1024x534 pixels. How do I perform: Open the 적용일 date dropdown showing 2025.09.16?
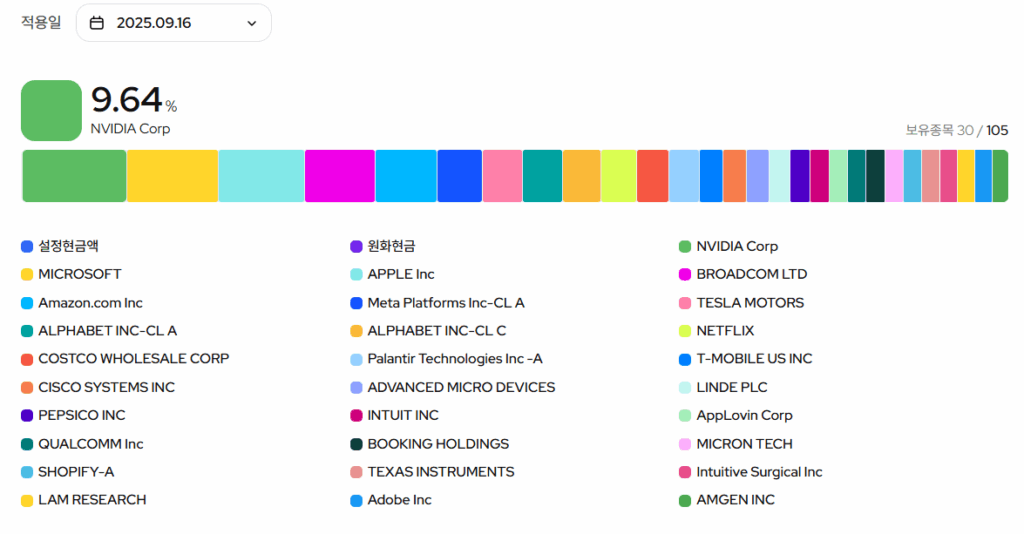coord(174,23)
